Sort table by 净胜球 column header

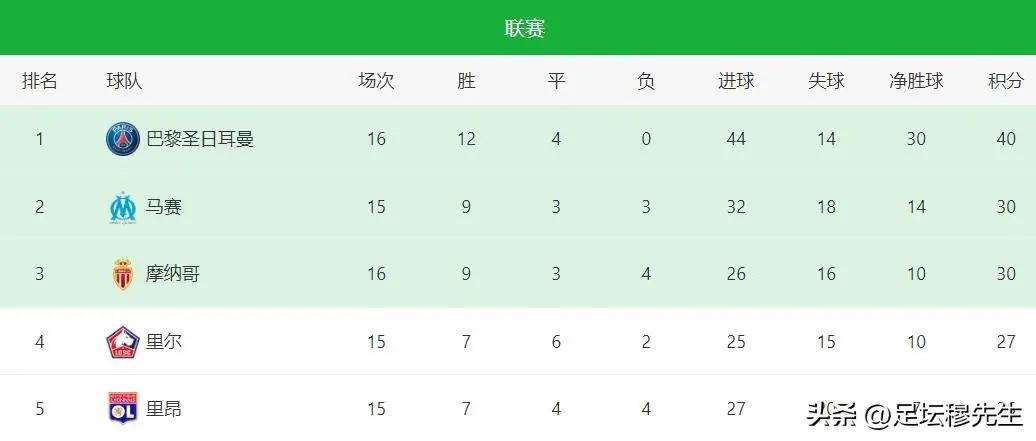(916, 81)
